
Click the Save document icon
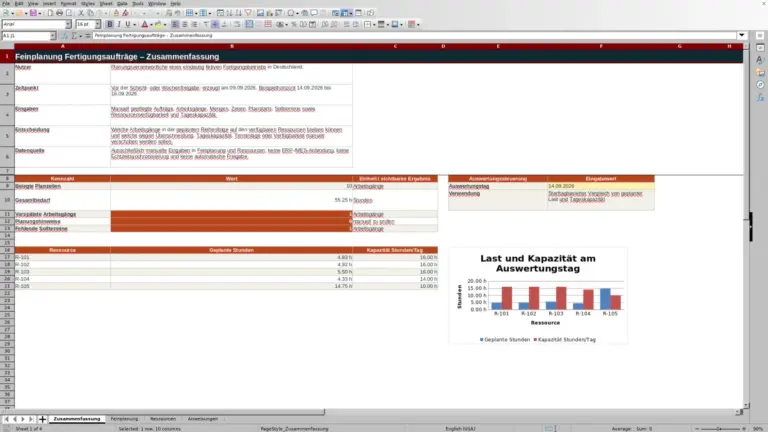[33, 13]
